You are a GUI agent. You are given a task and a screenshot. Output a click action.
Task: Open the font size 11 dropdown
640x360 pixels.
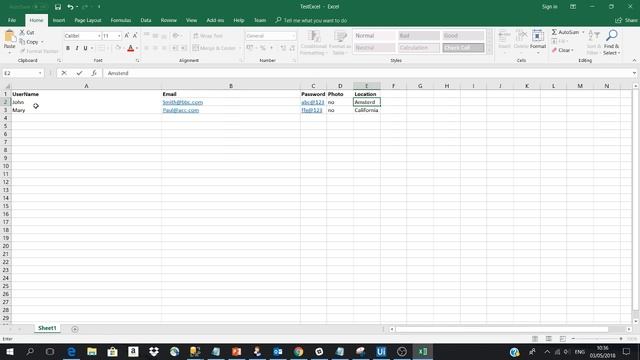coord(119,36)
